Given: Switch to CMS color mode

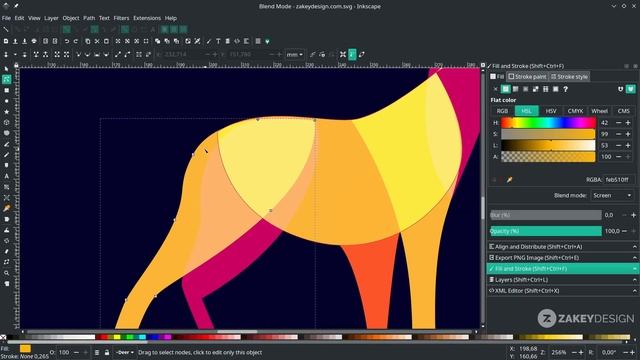Looking at the screenshot, I should pos(623,111).
